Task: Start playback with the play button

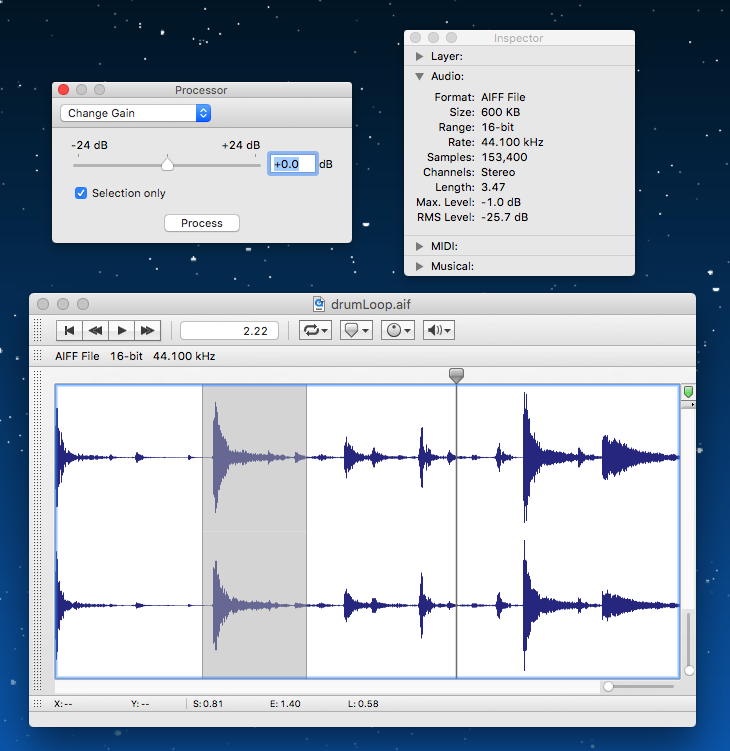Action: coord(122,330)
